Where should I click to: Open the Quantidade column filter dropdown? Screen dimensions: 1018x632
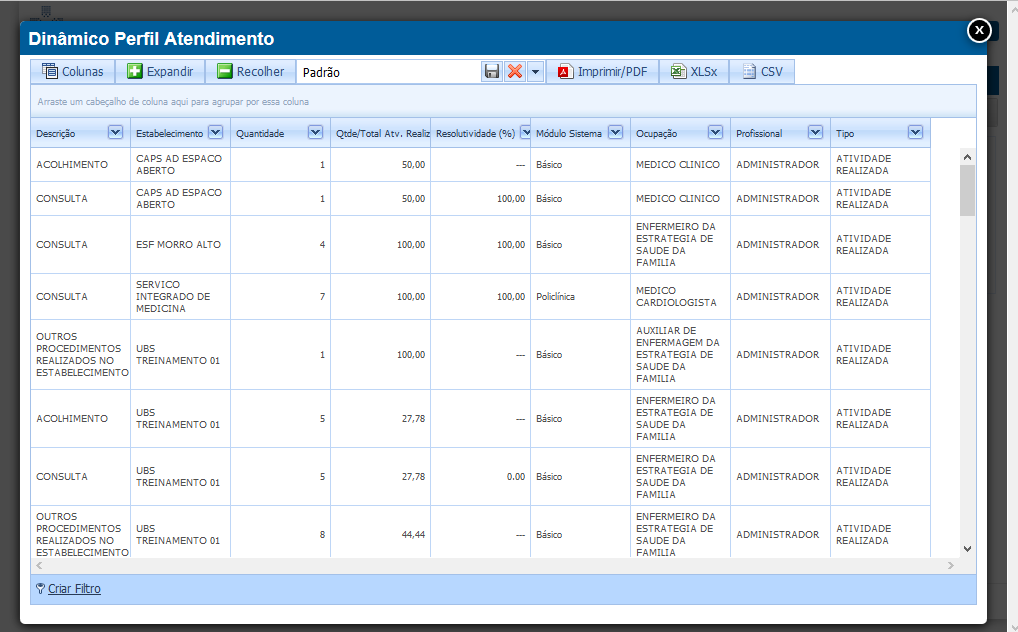(316, 133)
